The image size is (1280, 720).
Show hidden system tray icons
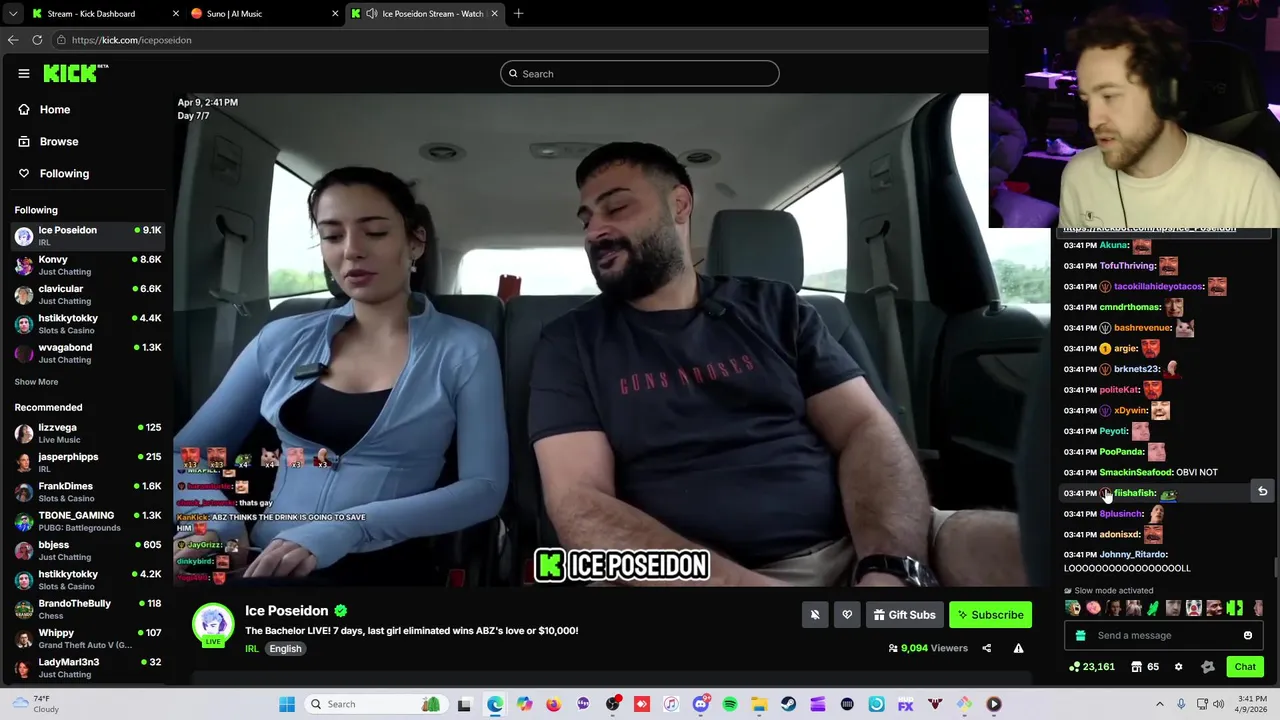(x=1160, y=704)
